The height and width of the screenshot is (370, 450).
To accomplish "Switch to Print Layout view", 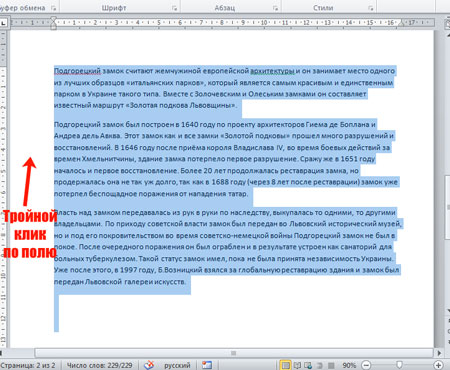I will point(285,365).
